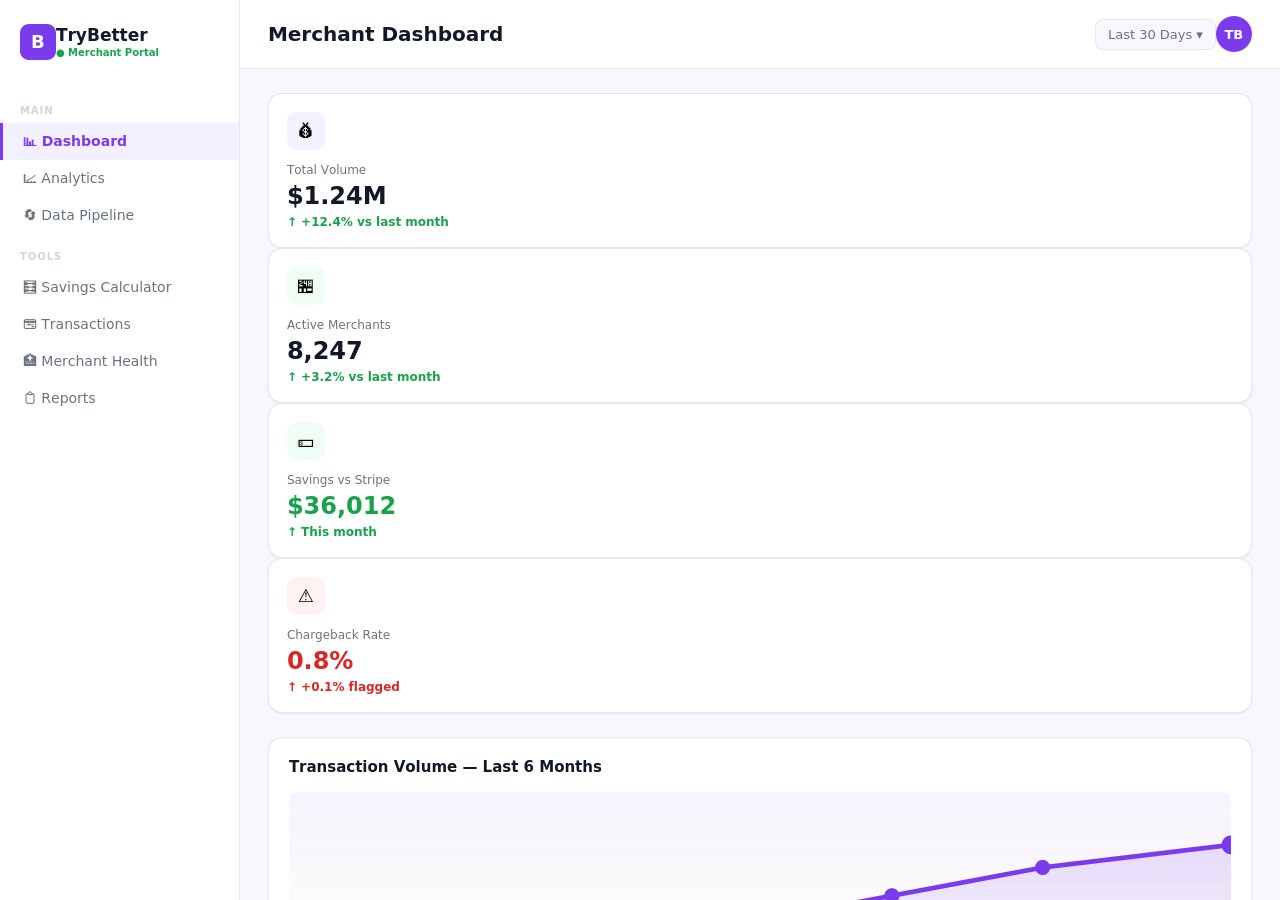
Task: Click the Savings Calculator sidebar icon
Action: coord(30,287)
